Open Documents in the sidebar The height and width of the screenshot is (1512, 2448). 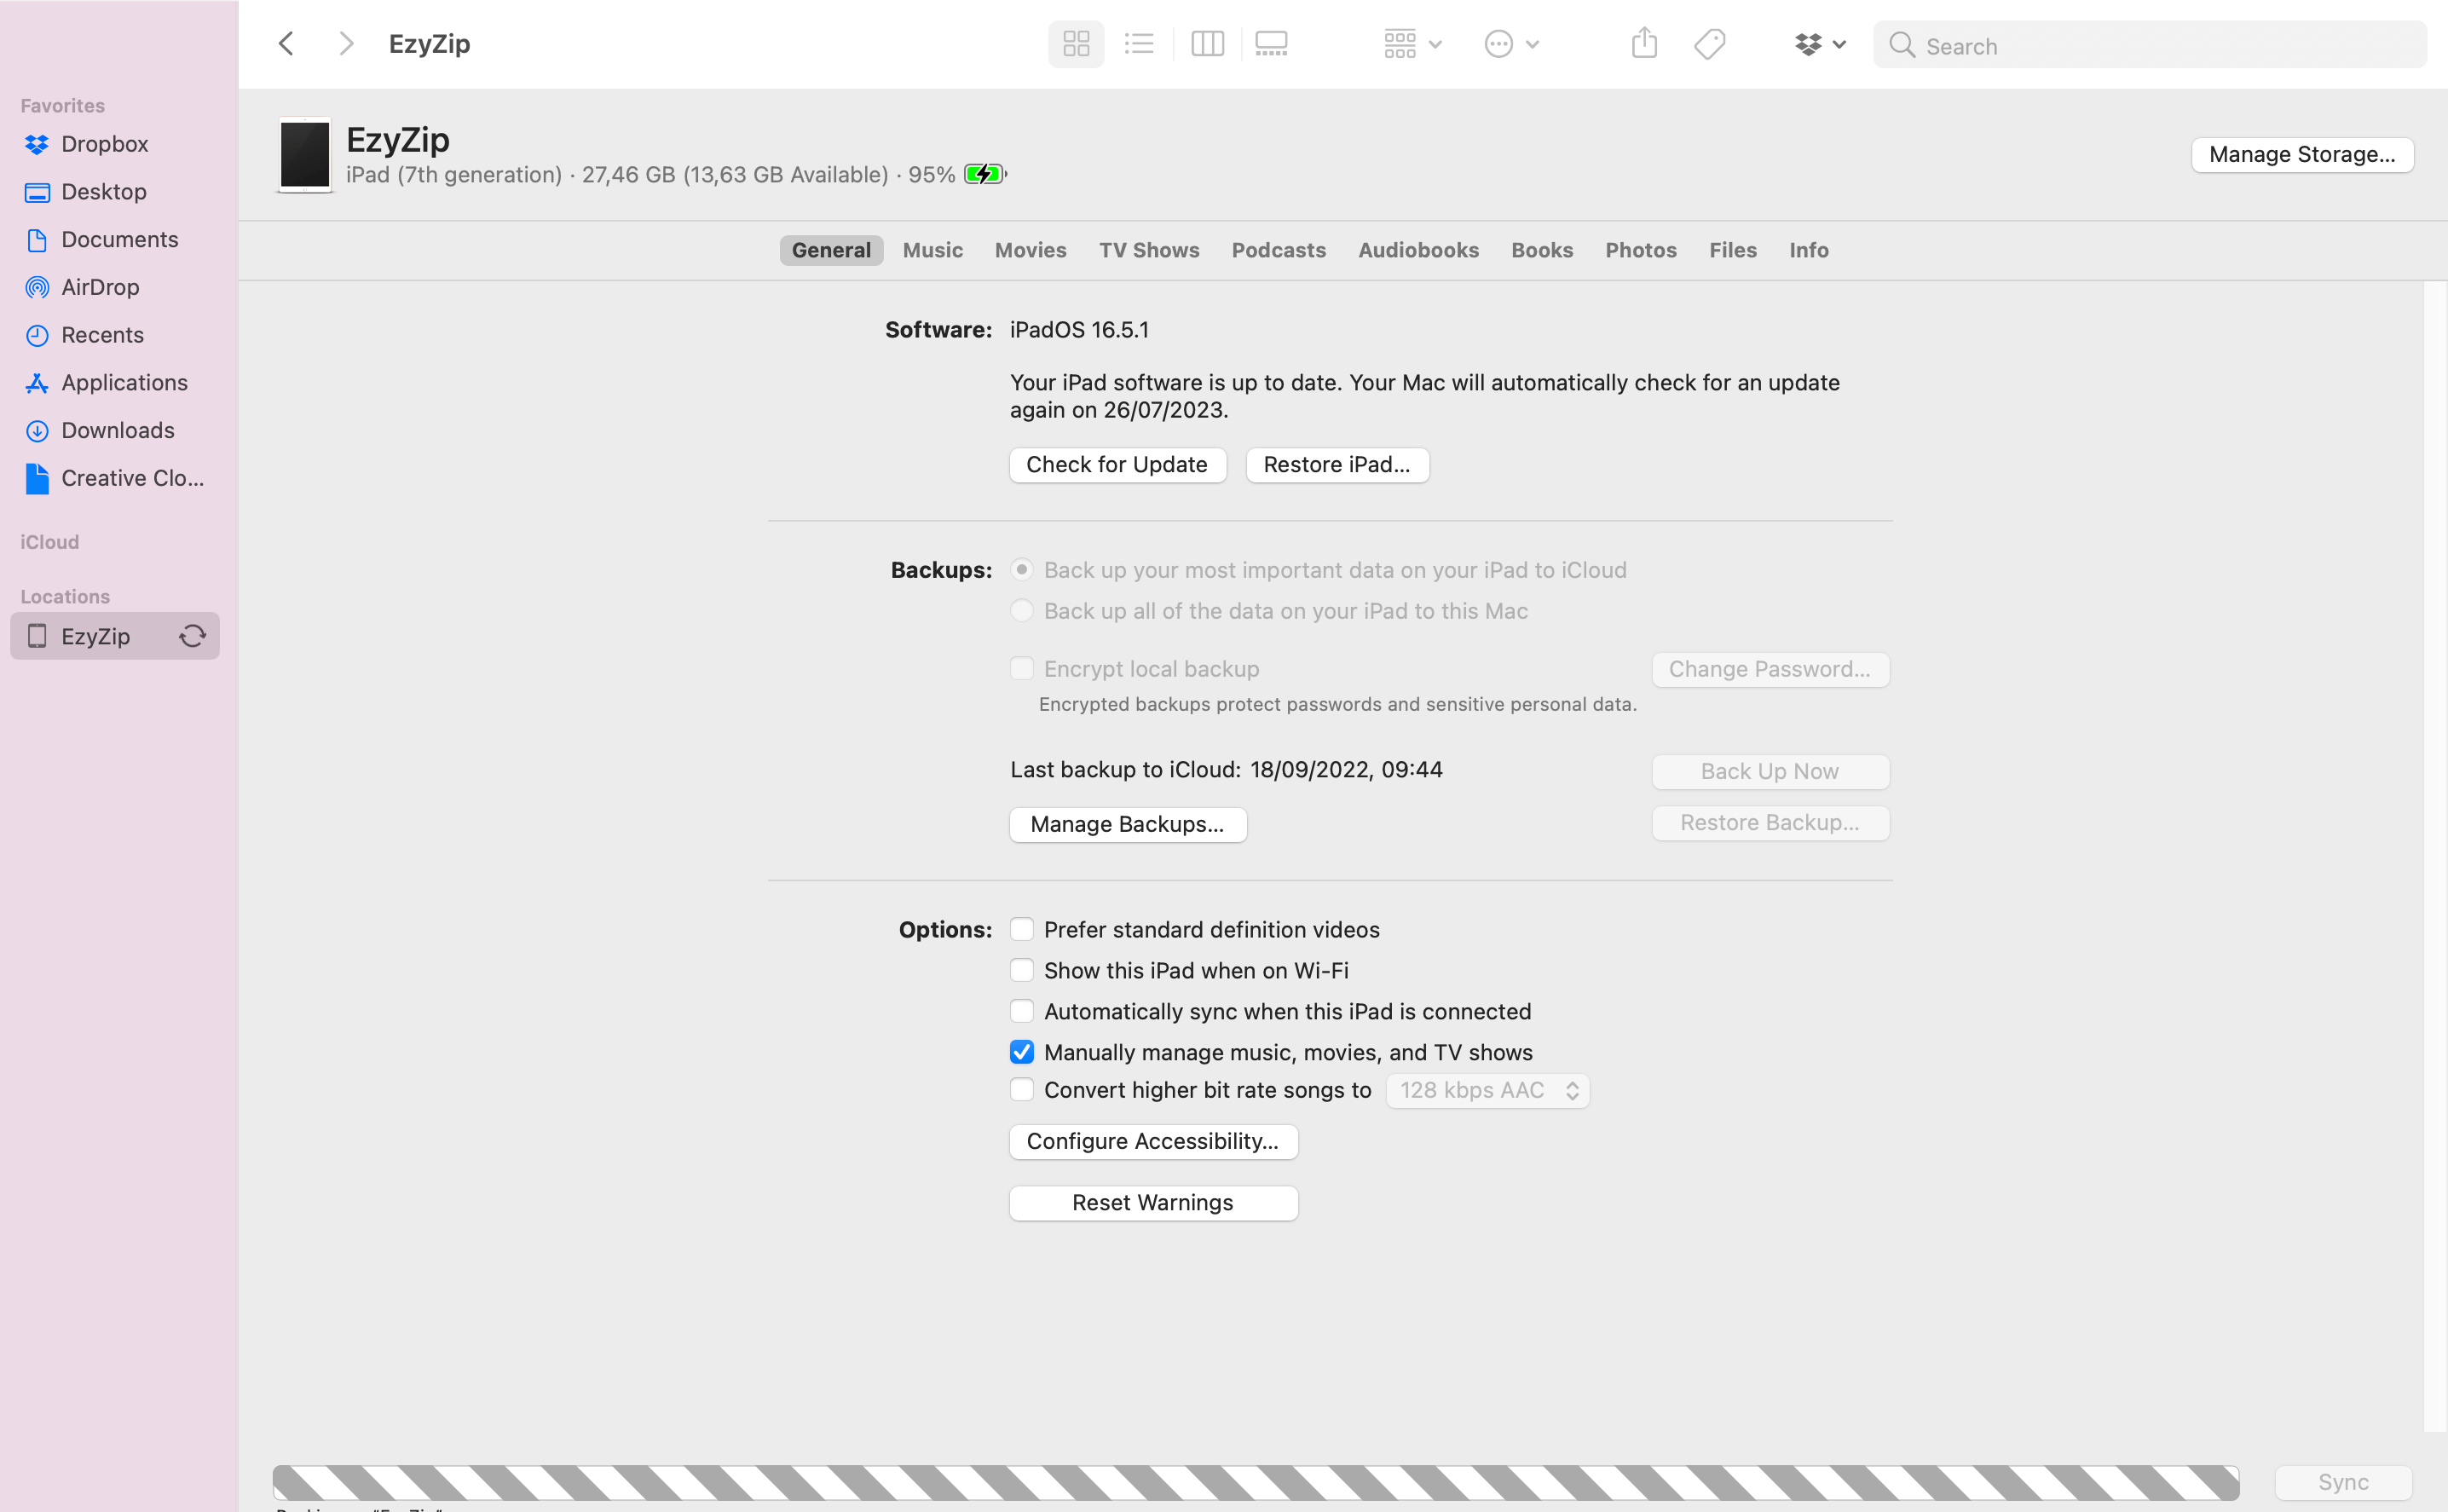coord(119,239)
